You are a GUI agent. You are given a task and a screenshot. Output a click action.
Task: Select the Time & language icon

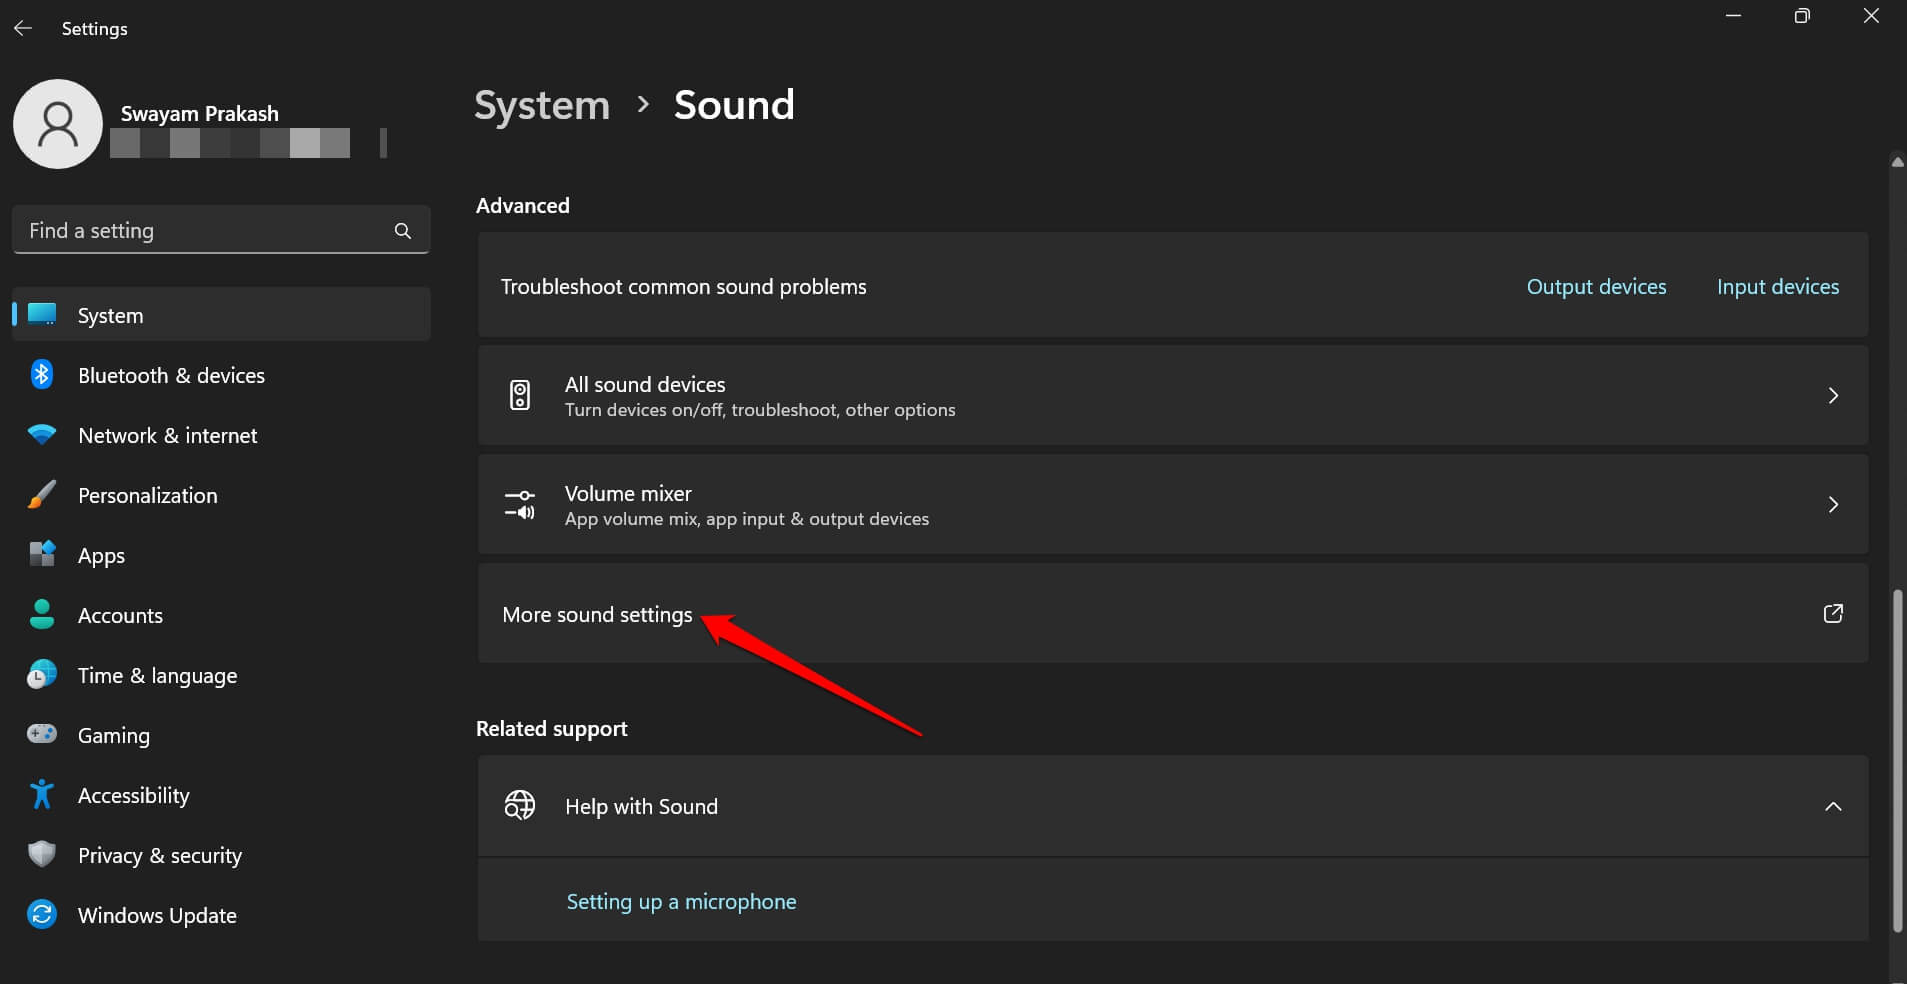[42, 674]
